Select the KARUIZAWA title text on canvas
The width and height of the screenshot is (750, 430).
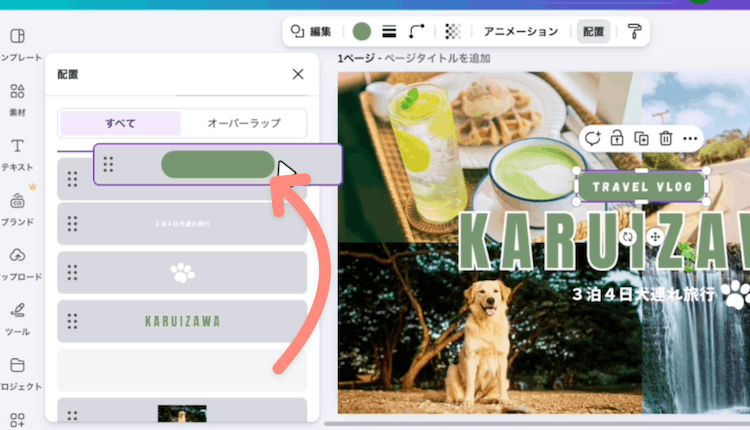pos(604,242)
